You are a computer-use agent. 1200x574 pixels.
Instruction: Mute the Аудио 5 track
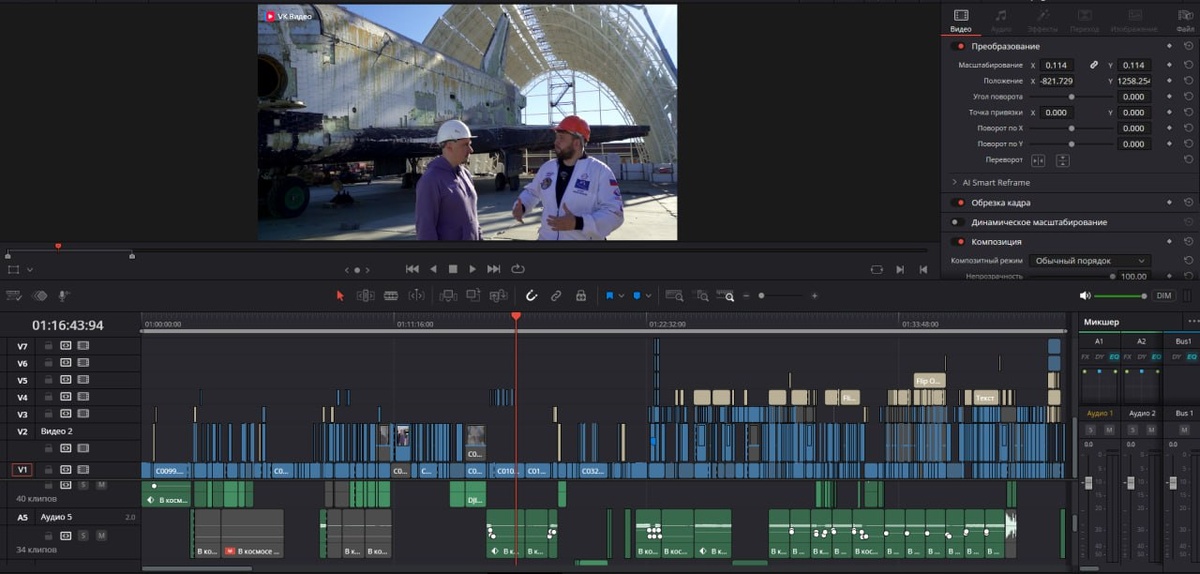point(101,535)
